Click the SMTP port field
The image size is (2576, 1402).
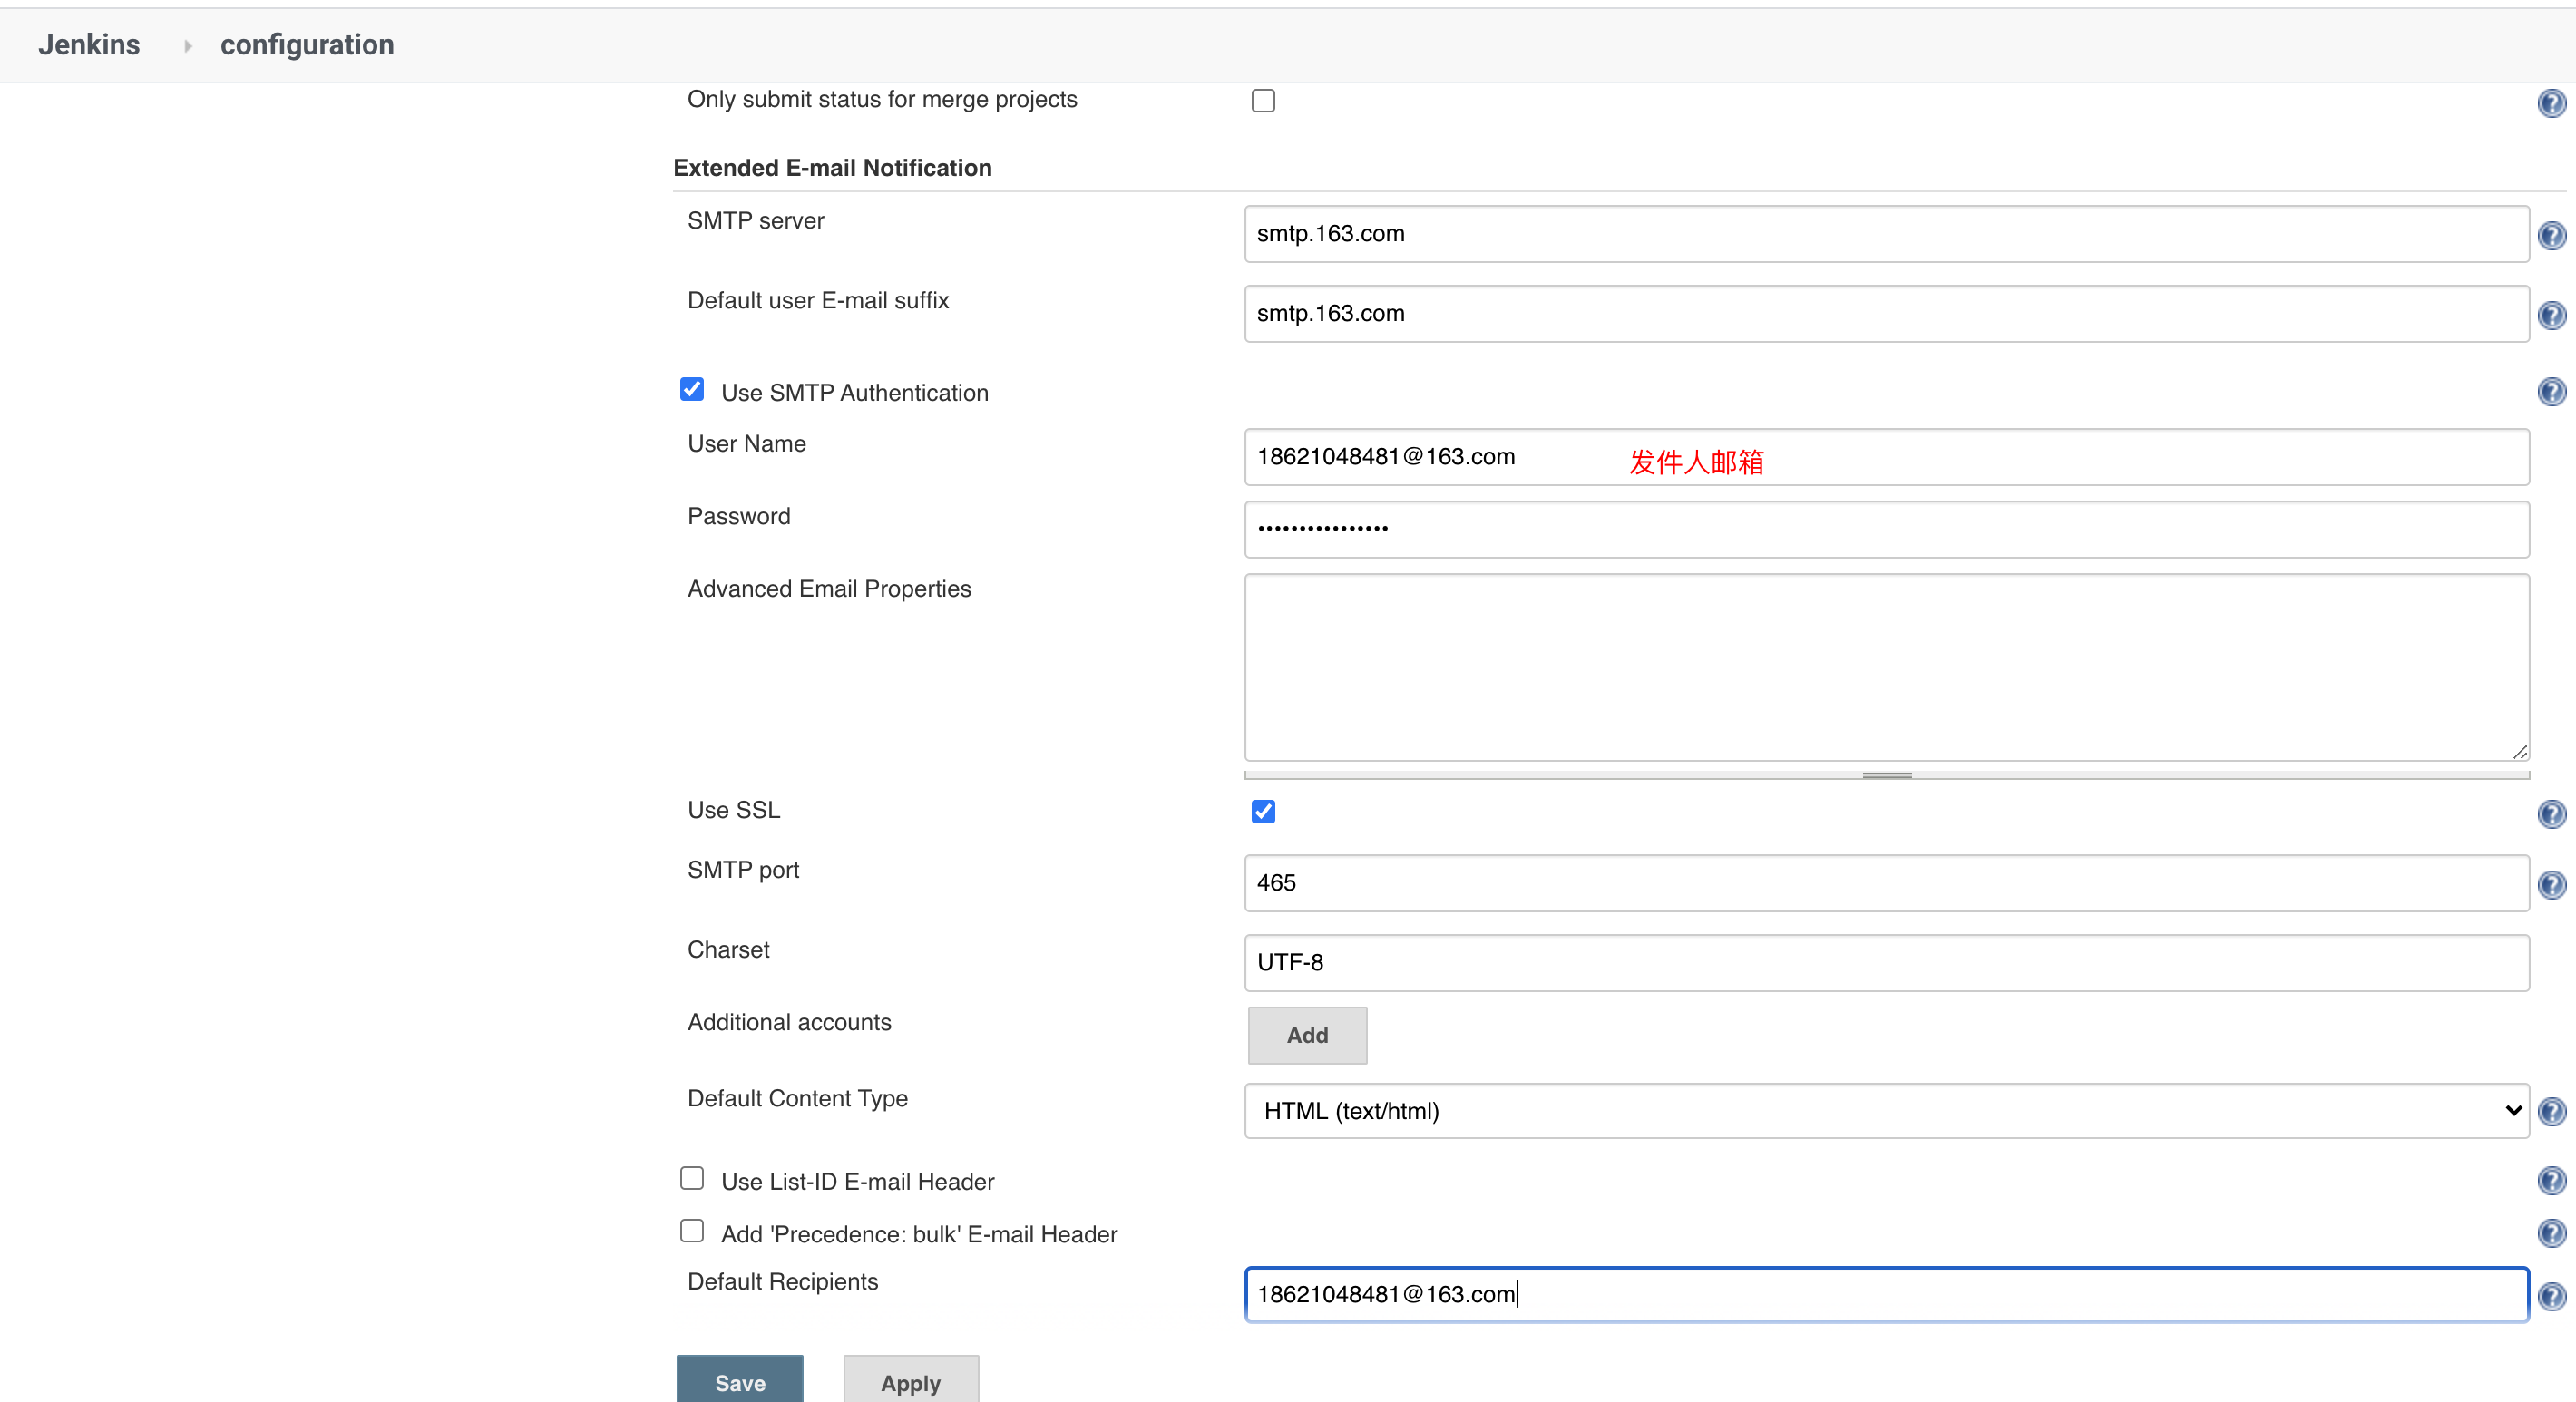point(1886,883)
